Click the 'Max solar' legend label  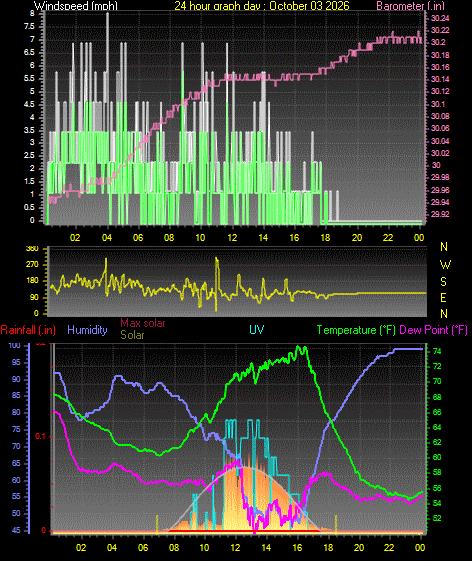tap(142, 323)
